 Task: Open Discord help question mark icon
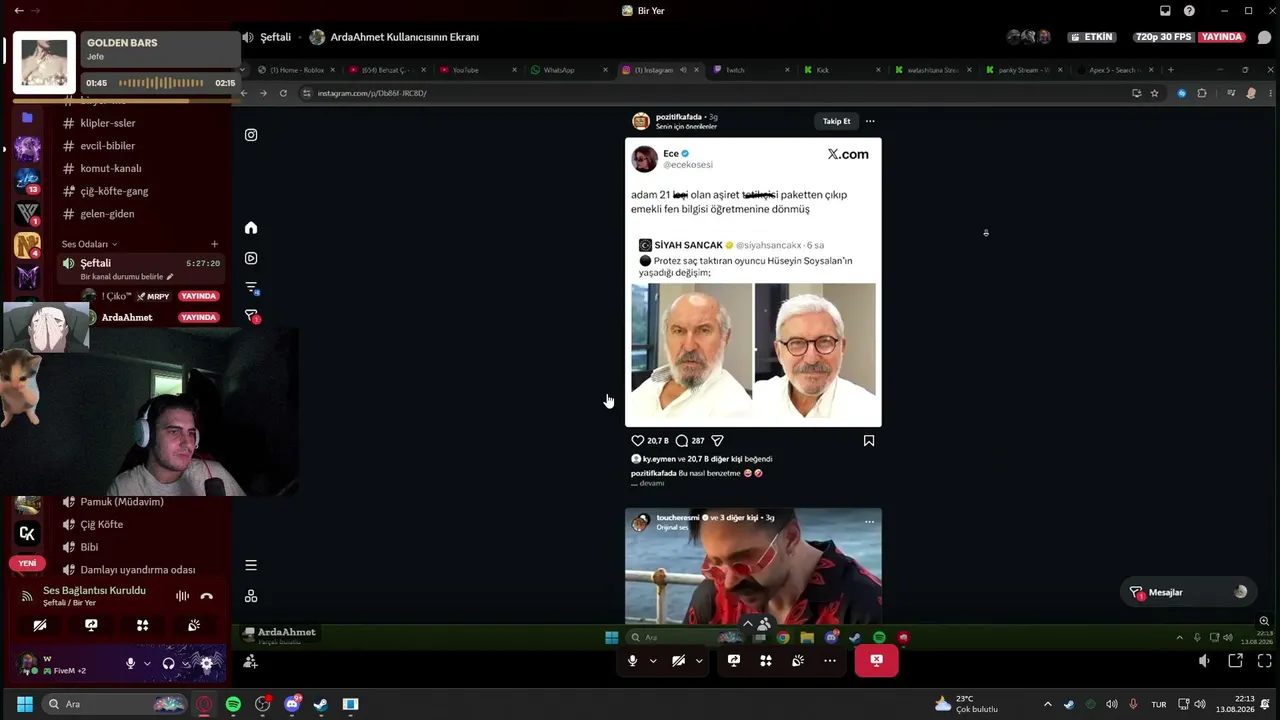(x=1189, y=11)
